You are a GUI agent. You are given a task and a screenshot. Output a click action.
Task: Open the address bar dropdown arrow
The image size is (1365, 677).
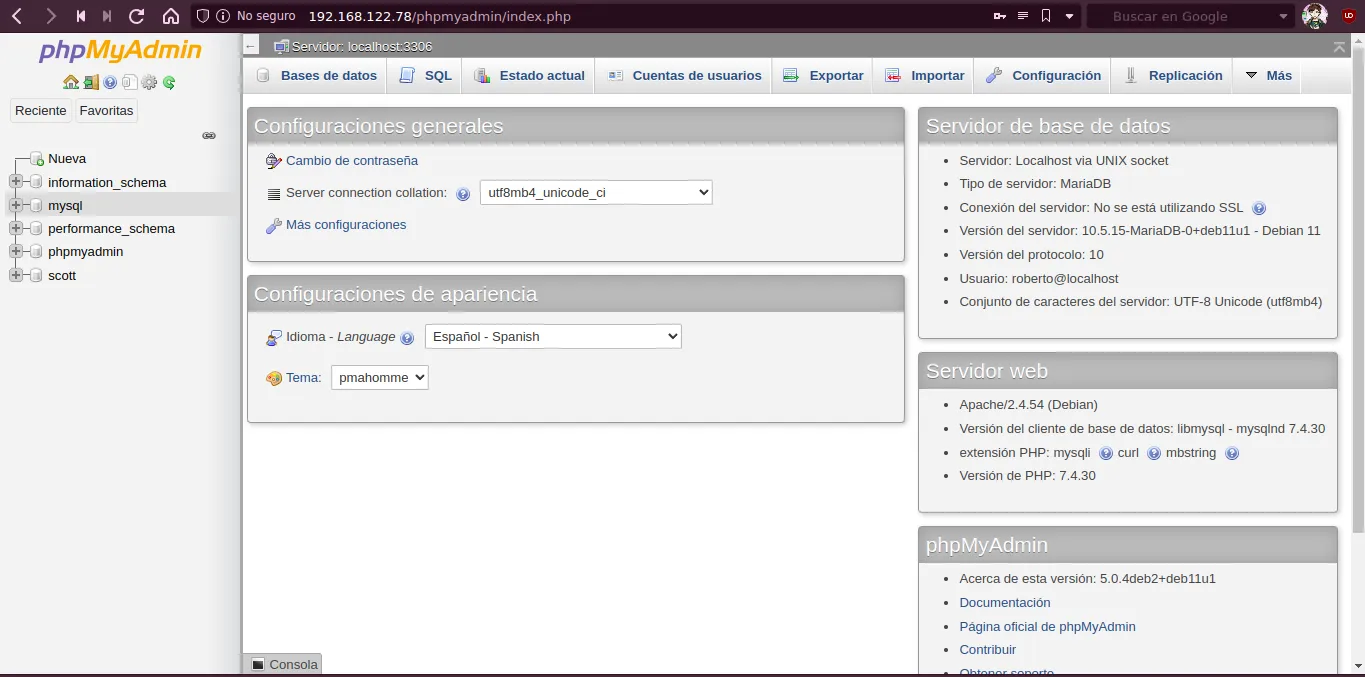(x=1070, y=16)
